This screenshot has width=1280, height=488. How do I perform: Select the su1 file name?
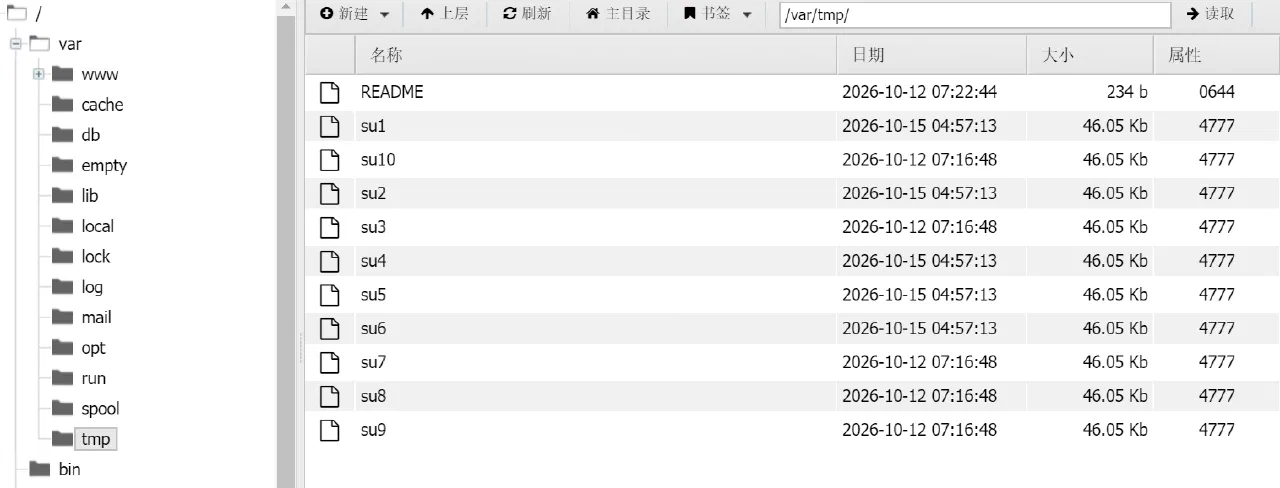pyautogui.click(x=373, y=126)
